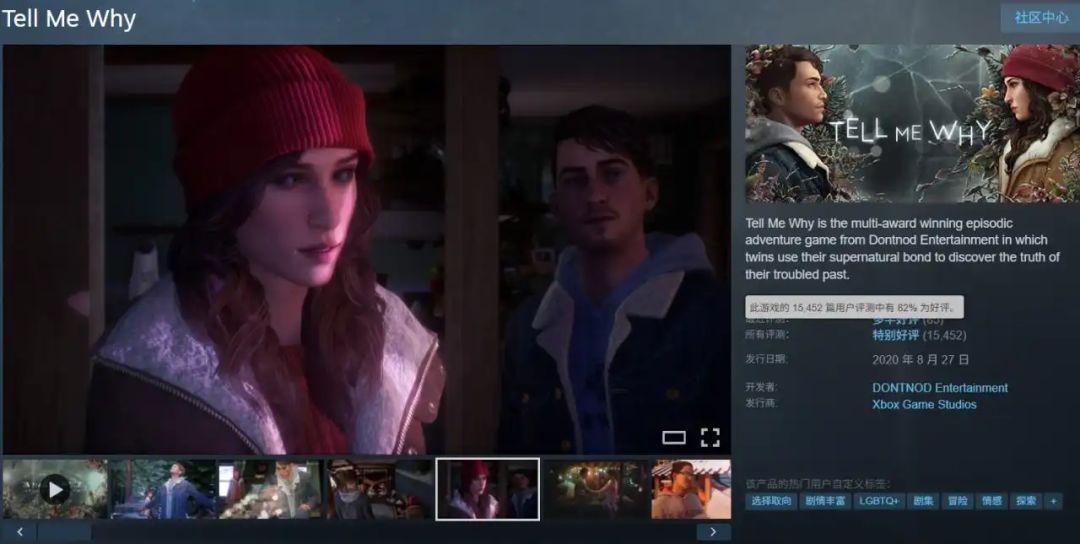Click the thumbnail strip scrollbar handle

[64, 532]
